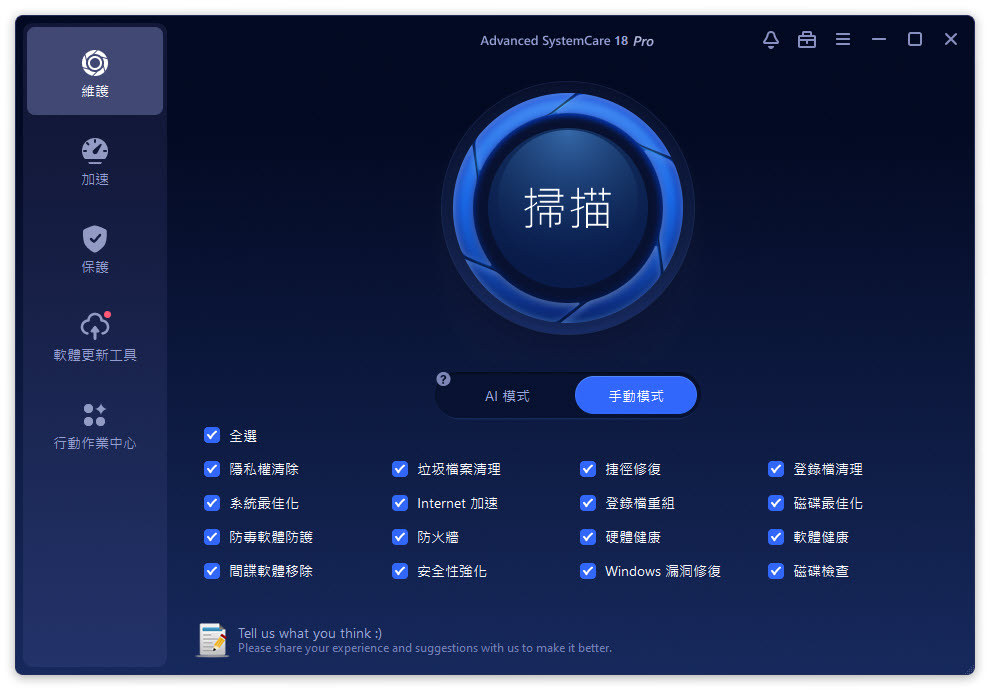The height and width of the screenshot is (690, 990).
Task: Open the 保護 protection shield section
Action: 95,249
